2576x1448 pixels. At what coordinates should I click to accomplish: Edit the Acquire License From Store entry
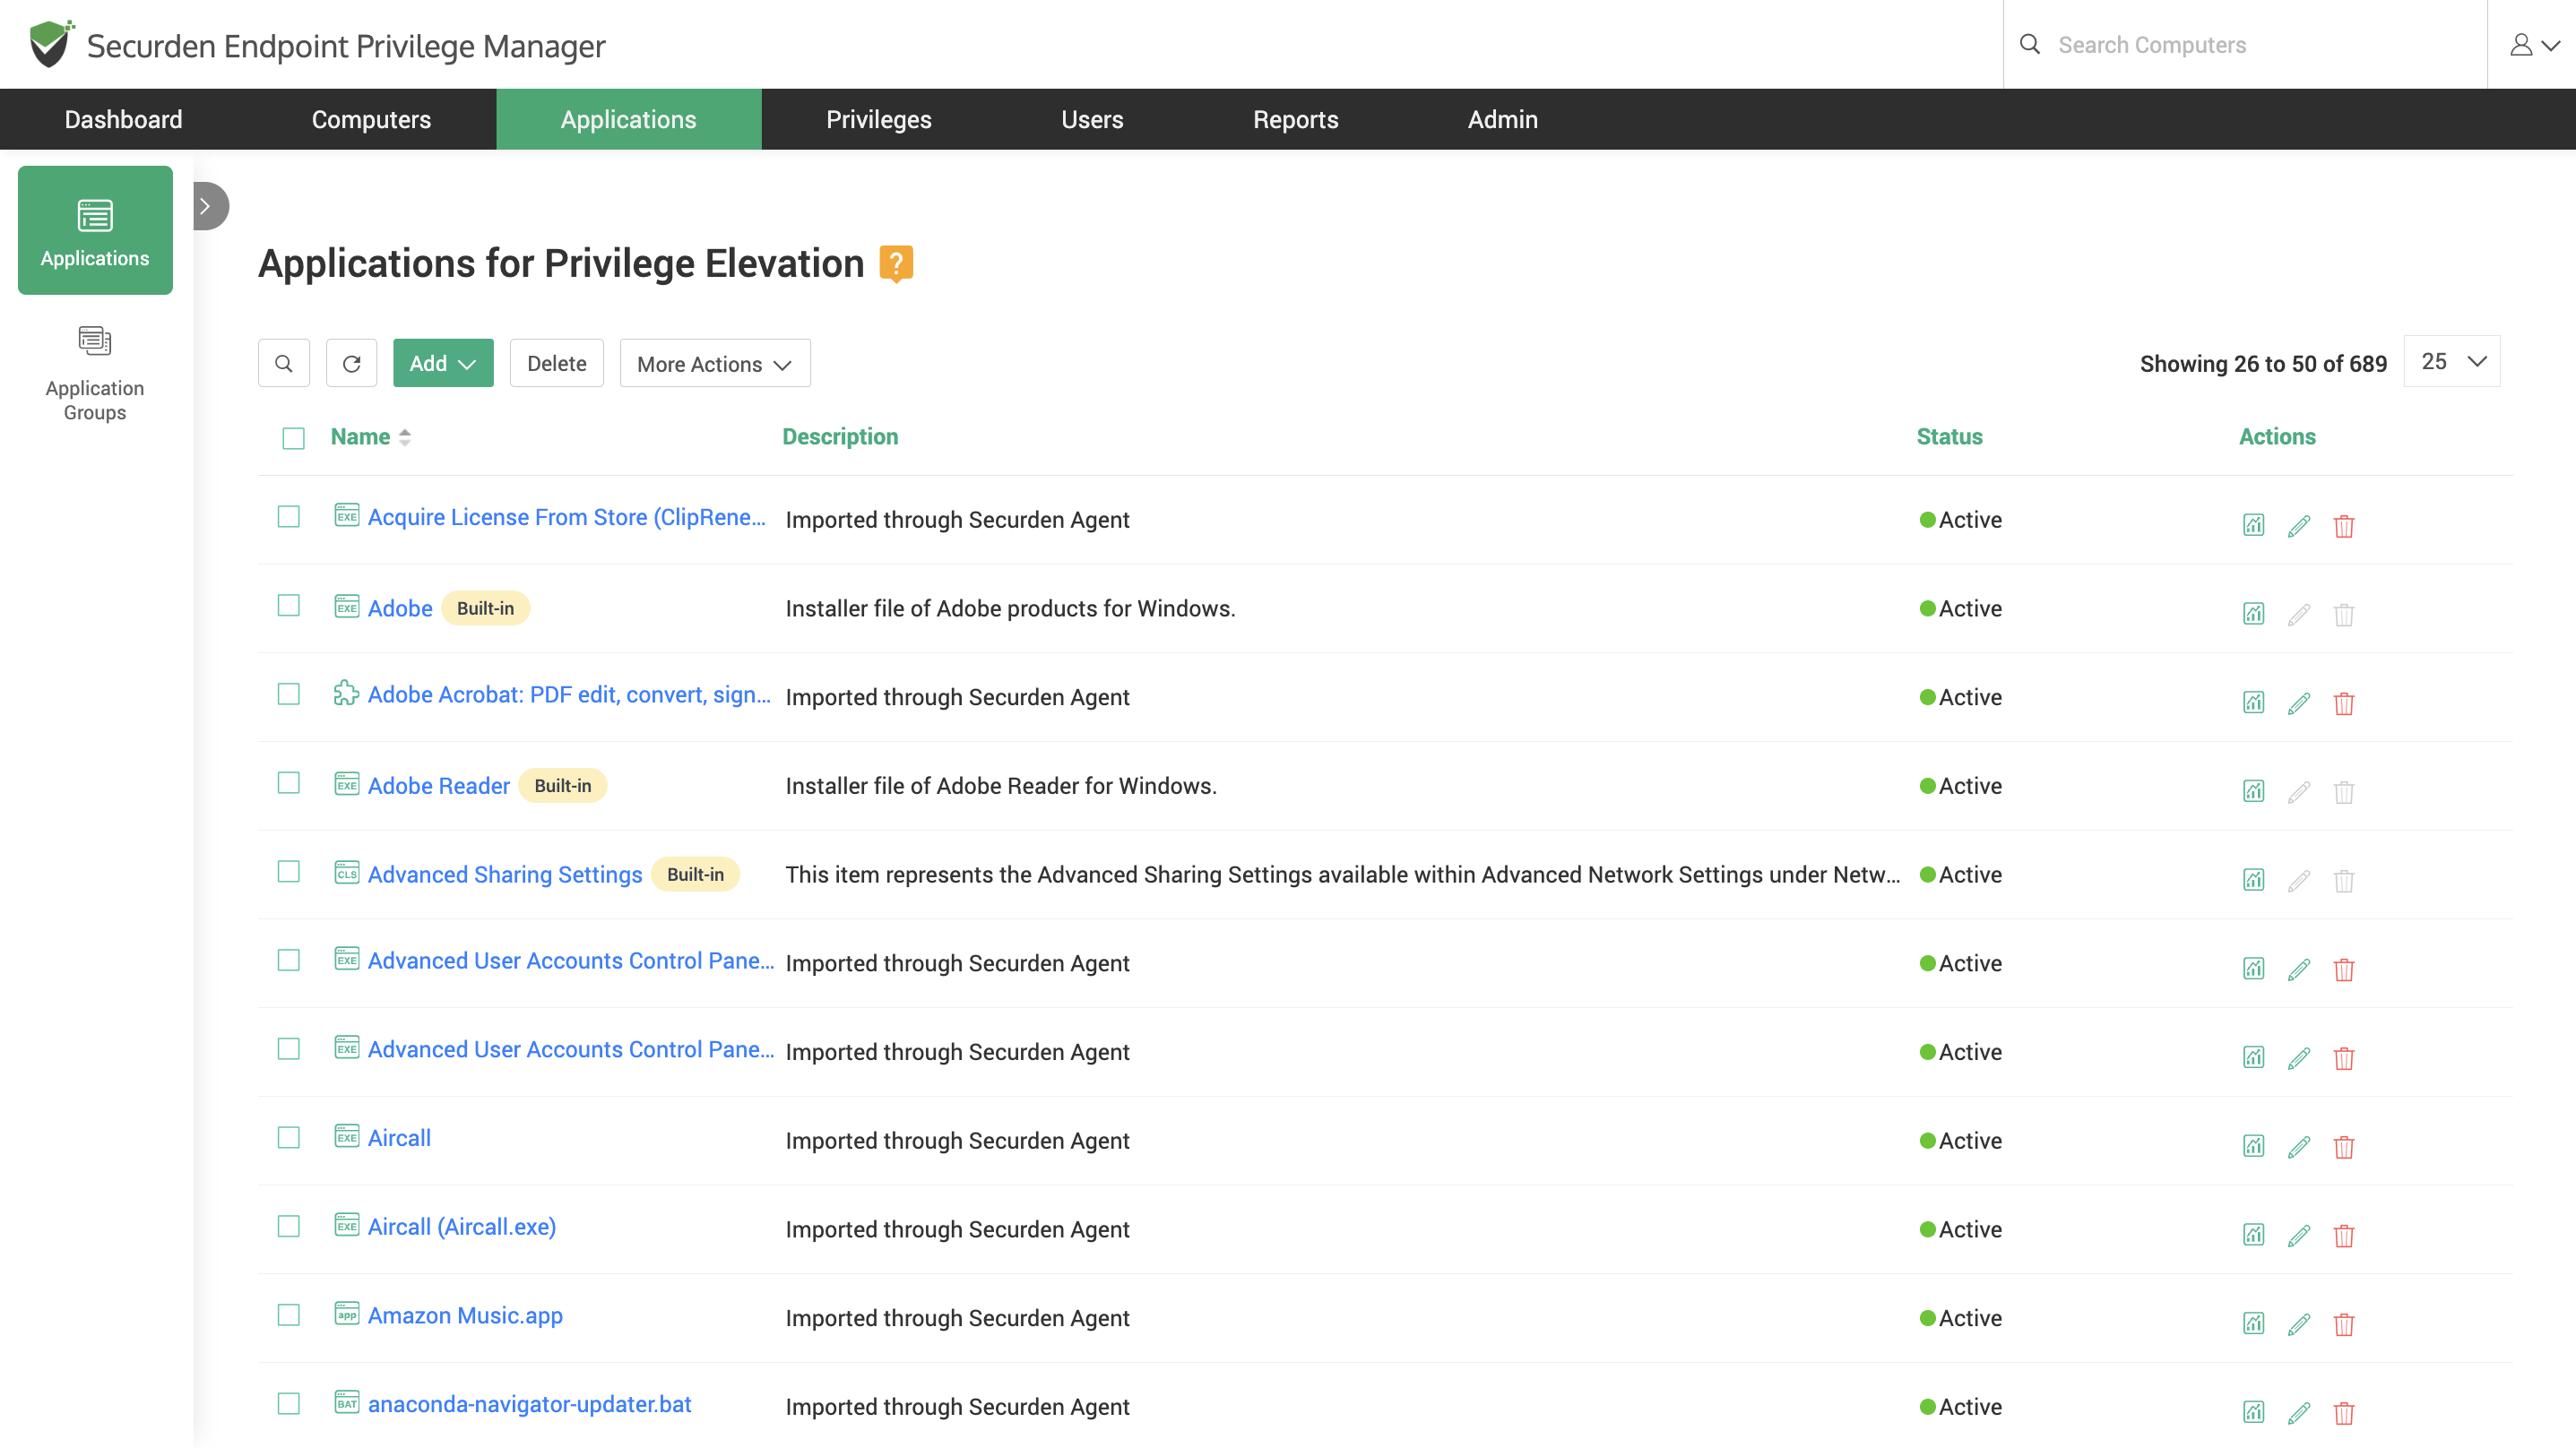(x=2299, y=526)
